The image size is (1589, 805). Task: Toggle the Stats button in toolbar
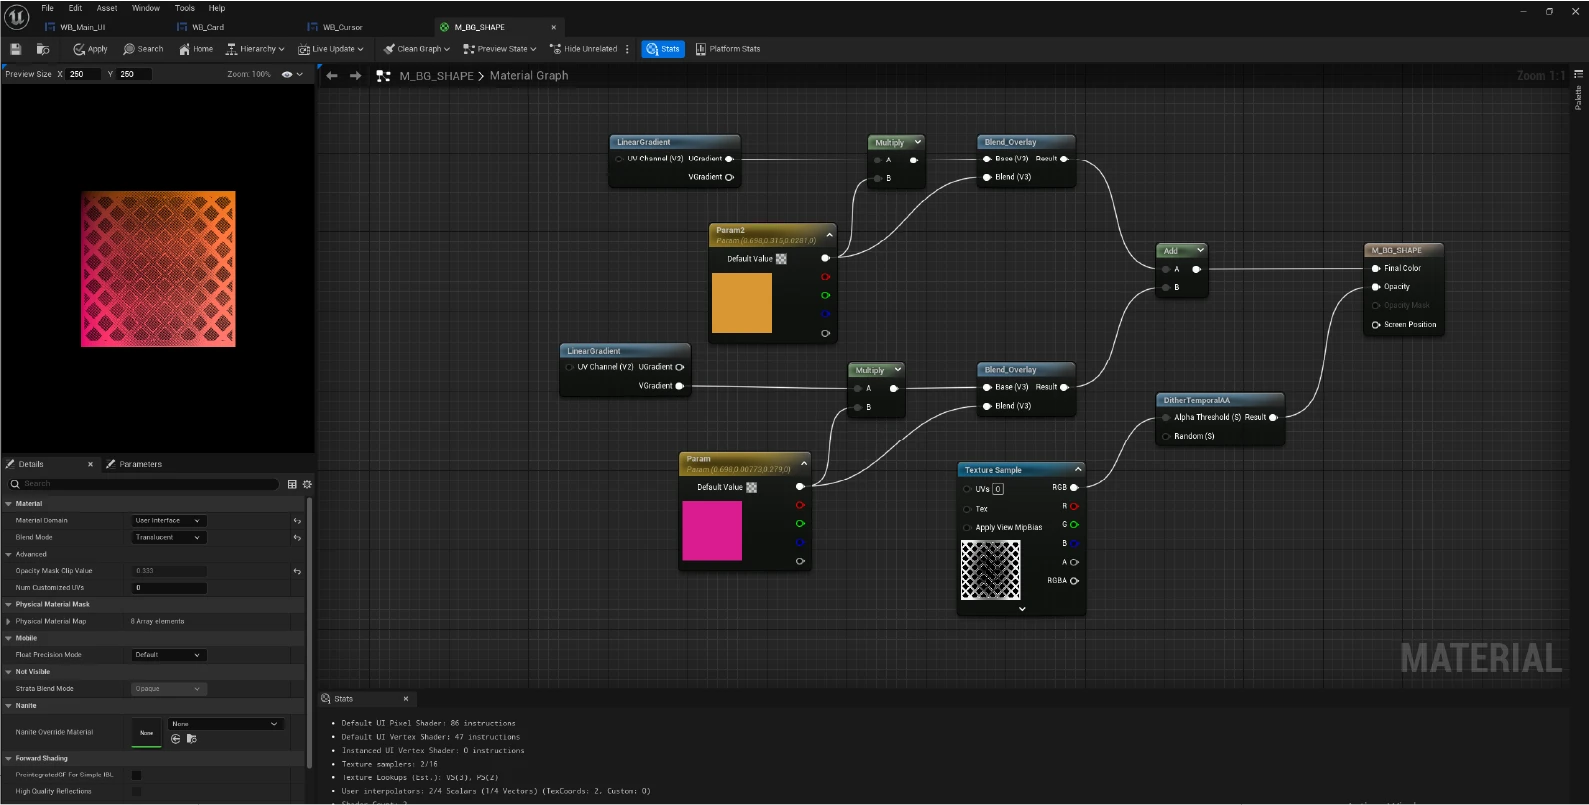663,49
